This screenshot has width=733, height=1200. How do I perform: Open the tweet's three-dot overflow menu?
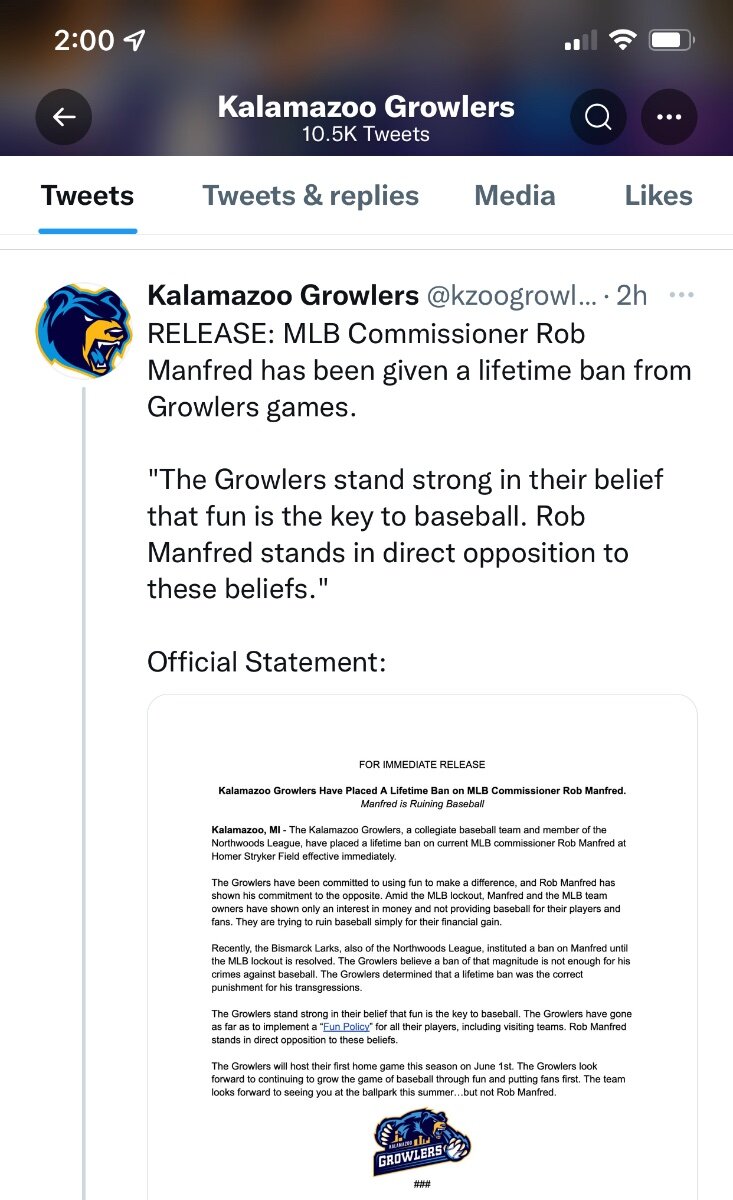[681, 295]
